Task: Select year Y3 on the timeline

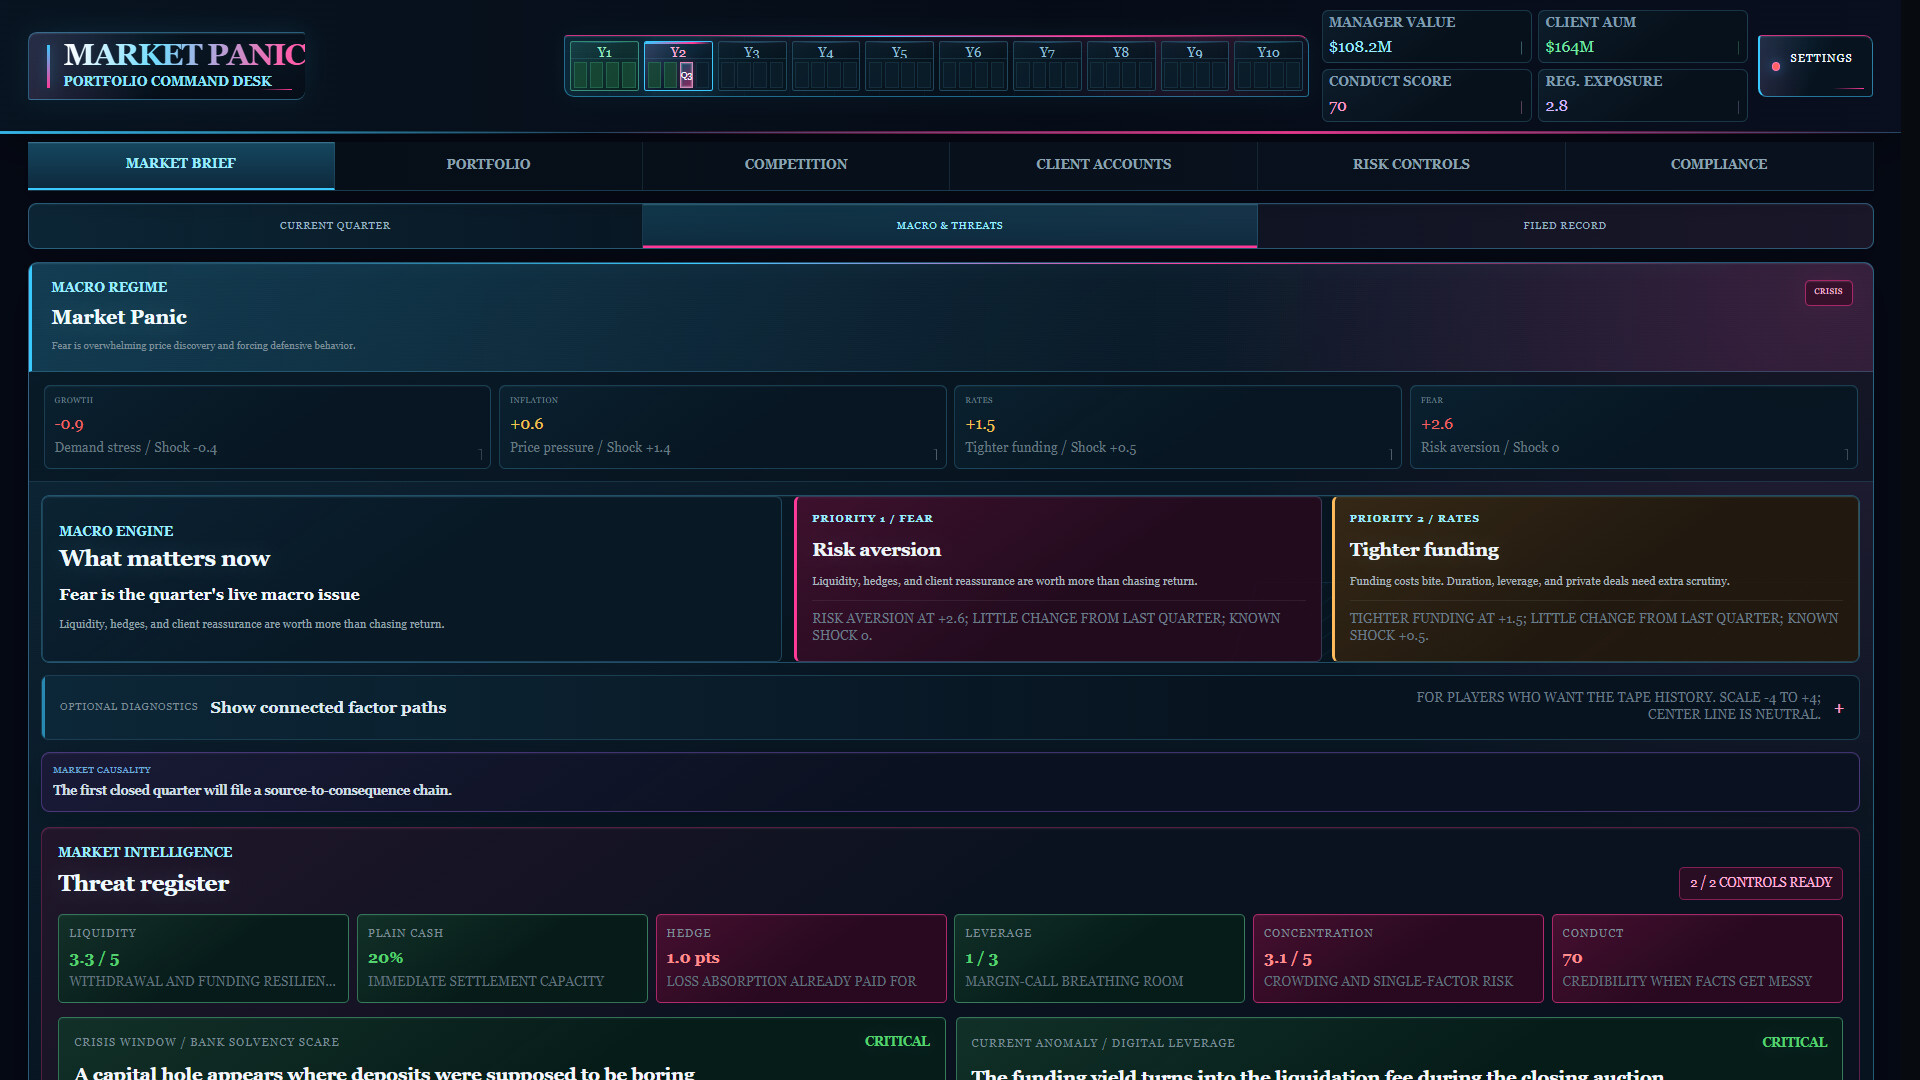Action: click(752, 66)
